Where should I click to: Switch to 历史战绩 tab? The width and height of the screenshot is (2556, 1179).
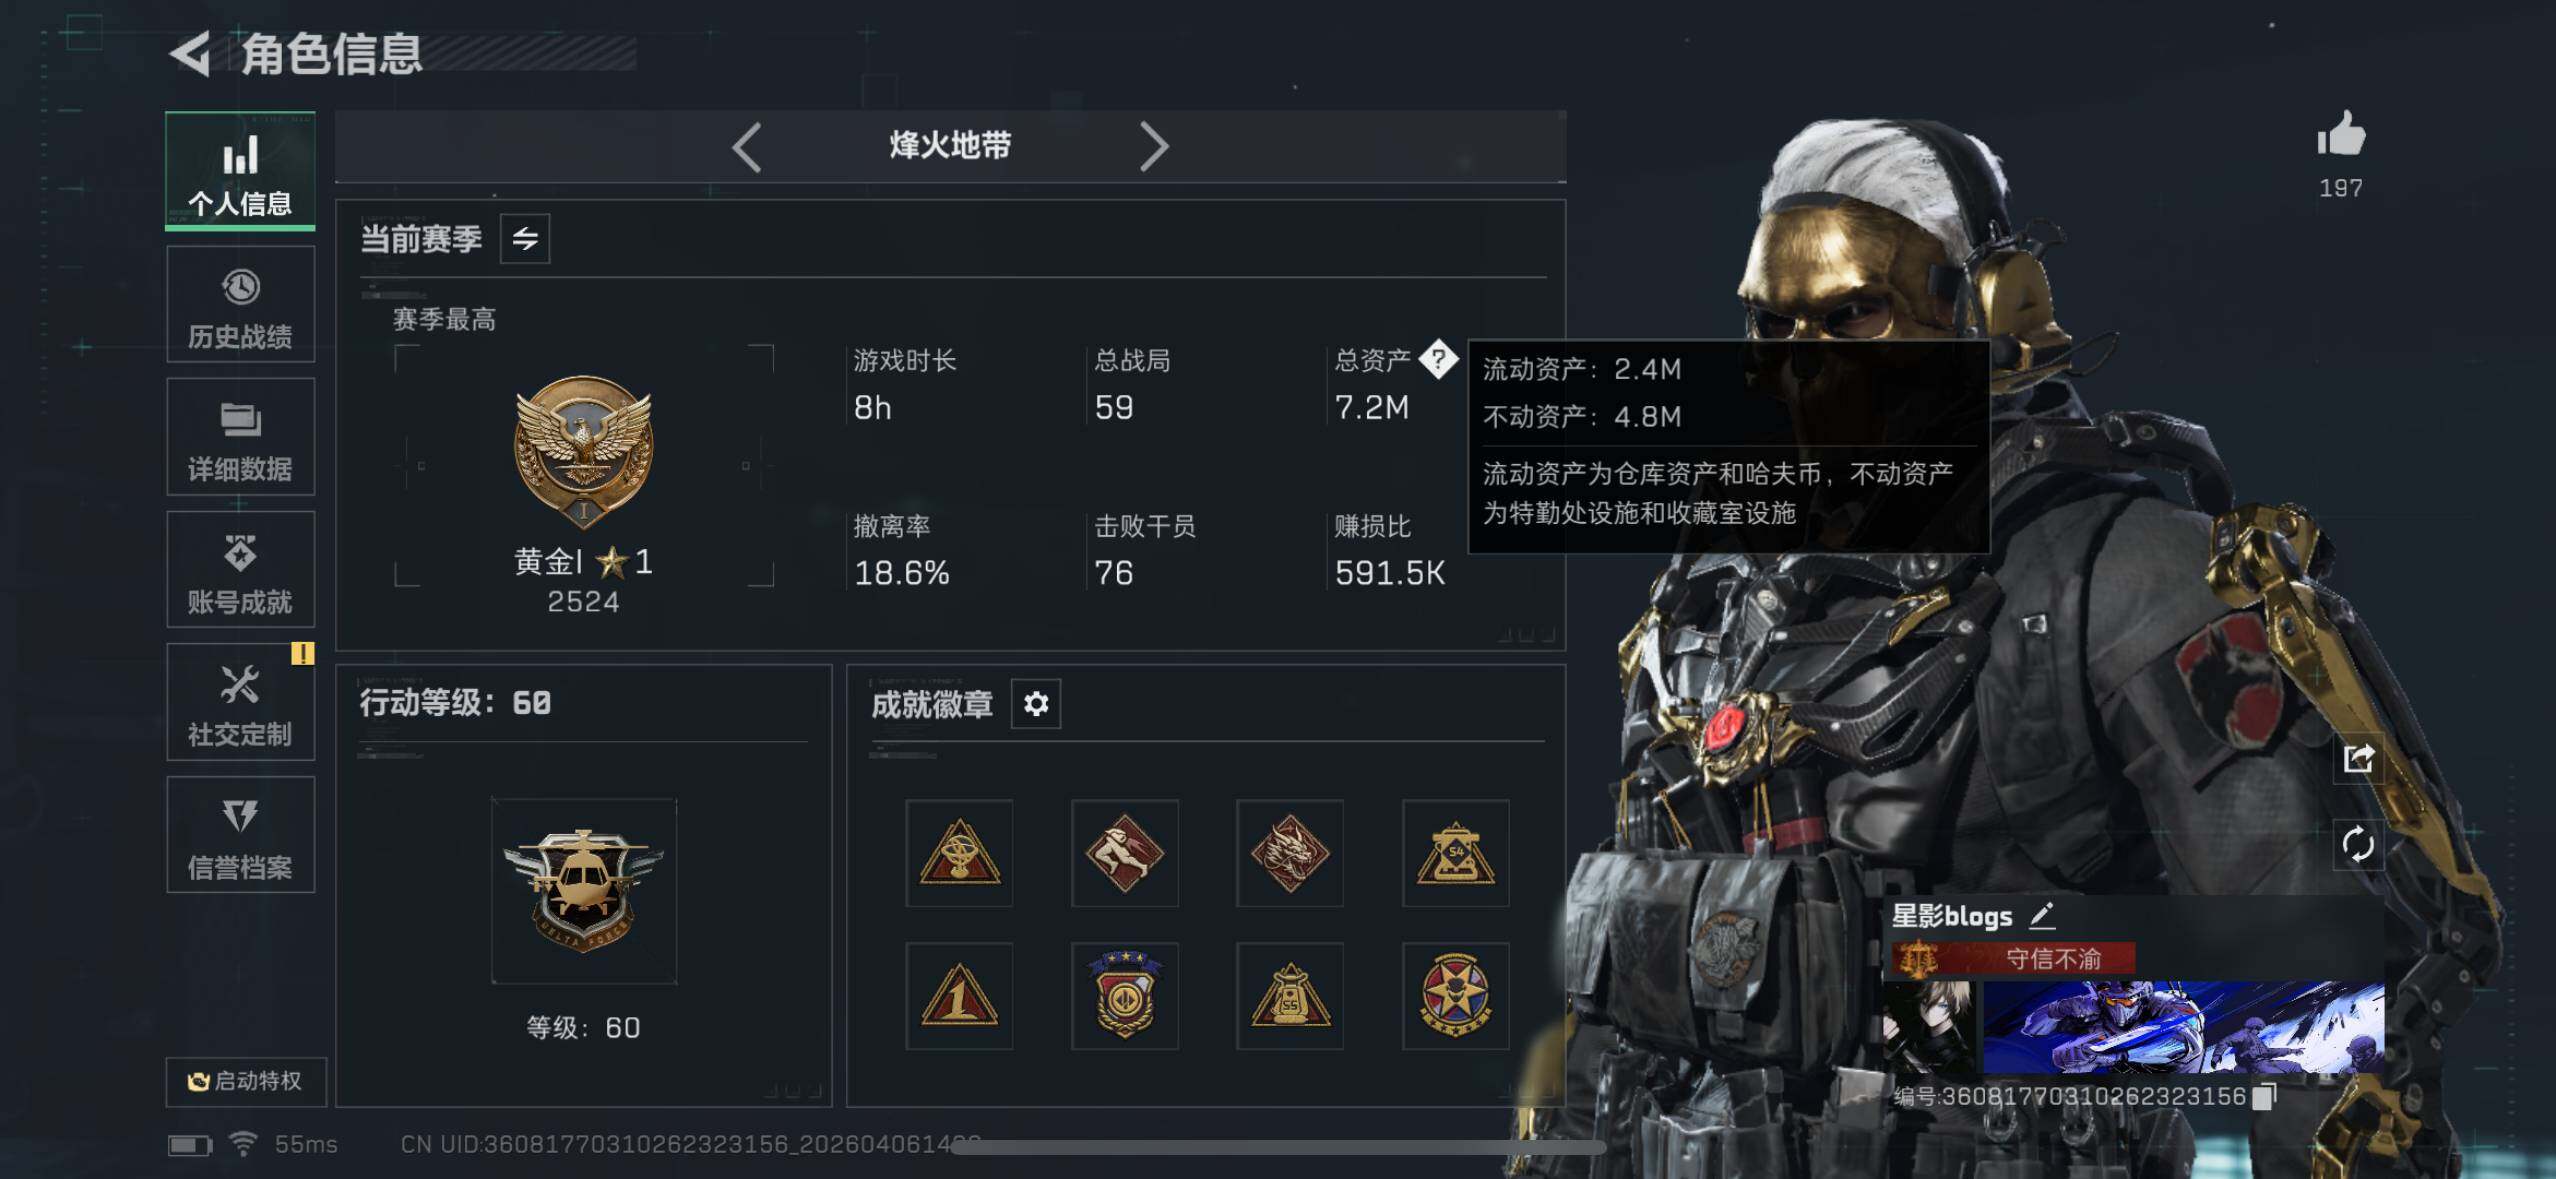click(x=240, y=304)
